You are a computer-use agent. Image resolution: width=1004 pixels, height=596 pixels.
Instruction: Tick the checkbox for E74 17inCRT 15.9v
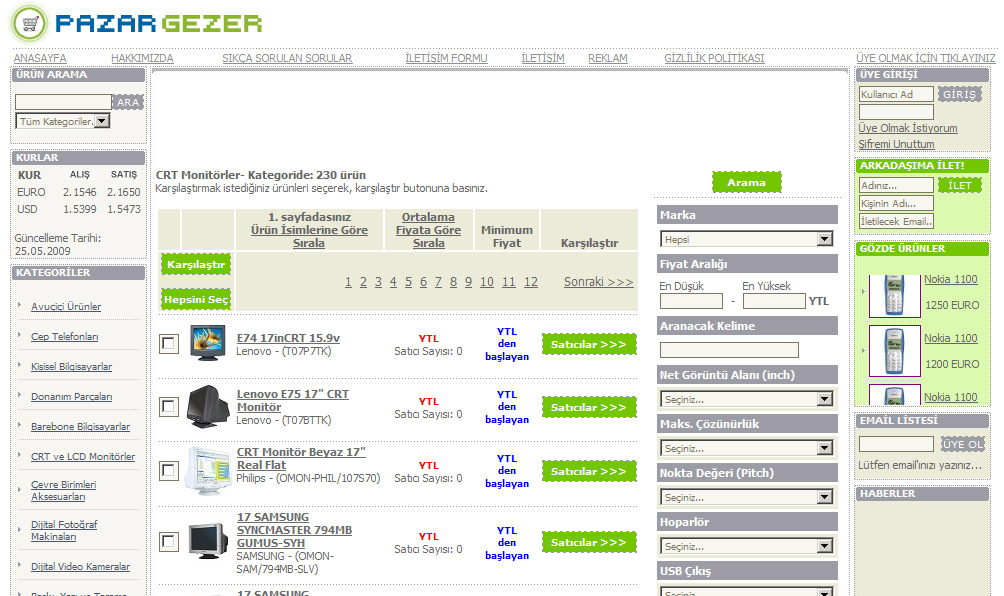pos(168,344)
